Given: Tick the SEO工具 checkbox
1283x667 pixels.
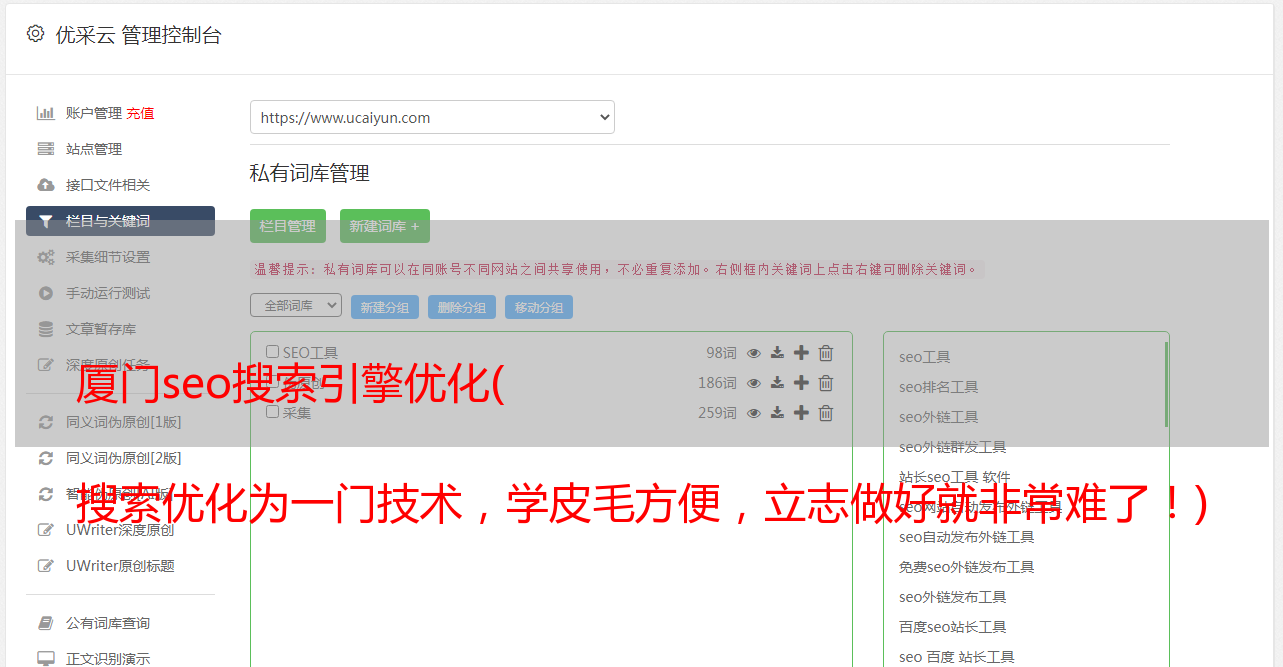Looking at the screenshot, I should tap(272, 352).
